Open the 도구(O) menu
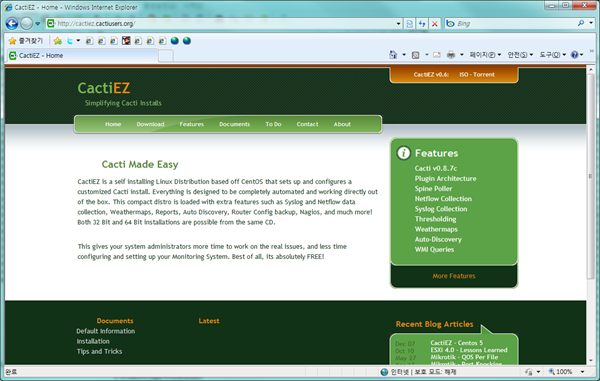 tap(553, 55)
